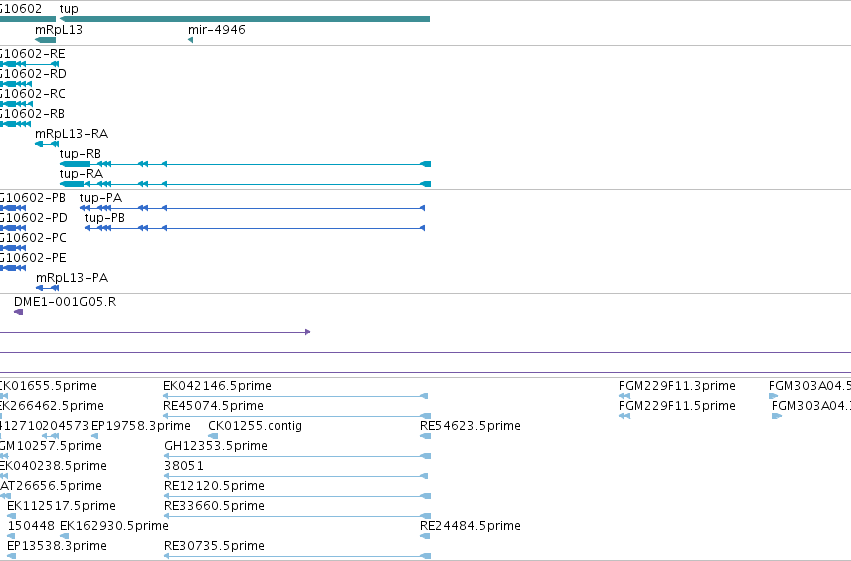Select EP13538.3prime EST label
Image resolution: width=851 pixels, height=561 pixels.
(57, 546)
